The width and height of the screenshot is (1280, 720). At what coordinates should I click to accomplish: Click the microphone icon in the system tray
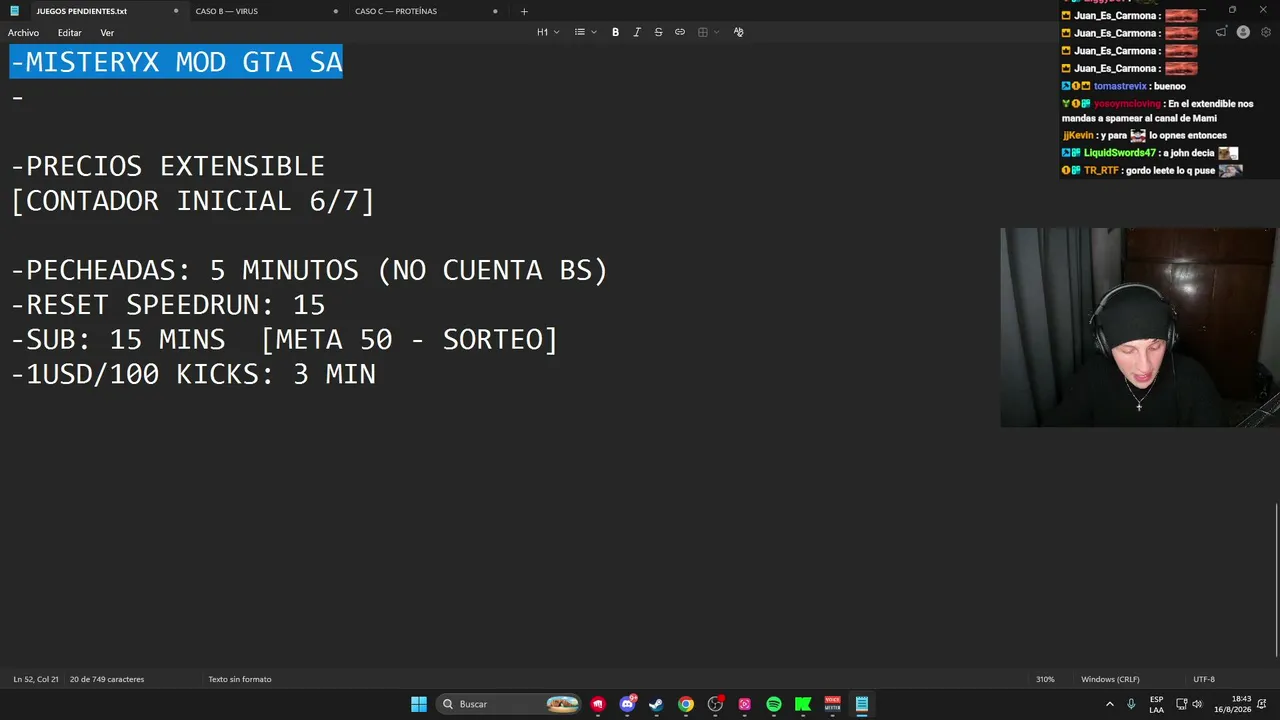tap(1131, 704)
